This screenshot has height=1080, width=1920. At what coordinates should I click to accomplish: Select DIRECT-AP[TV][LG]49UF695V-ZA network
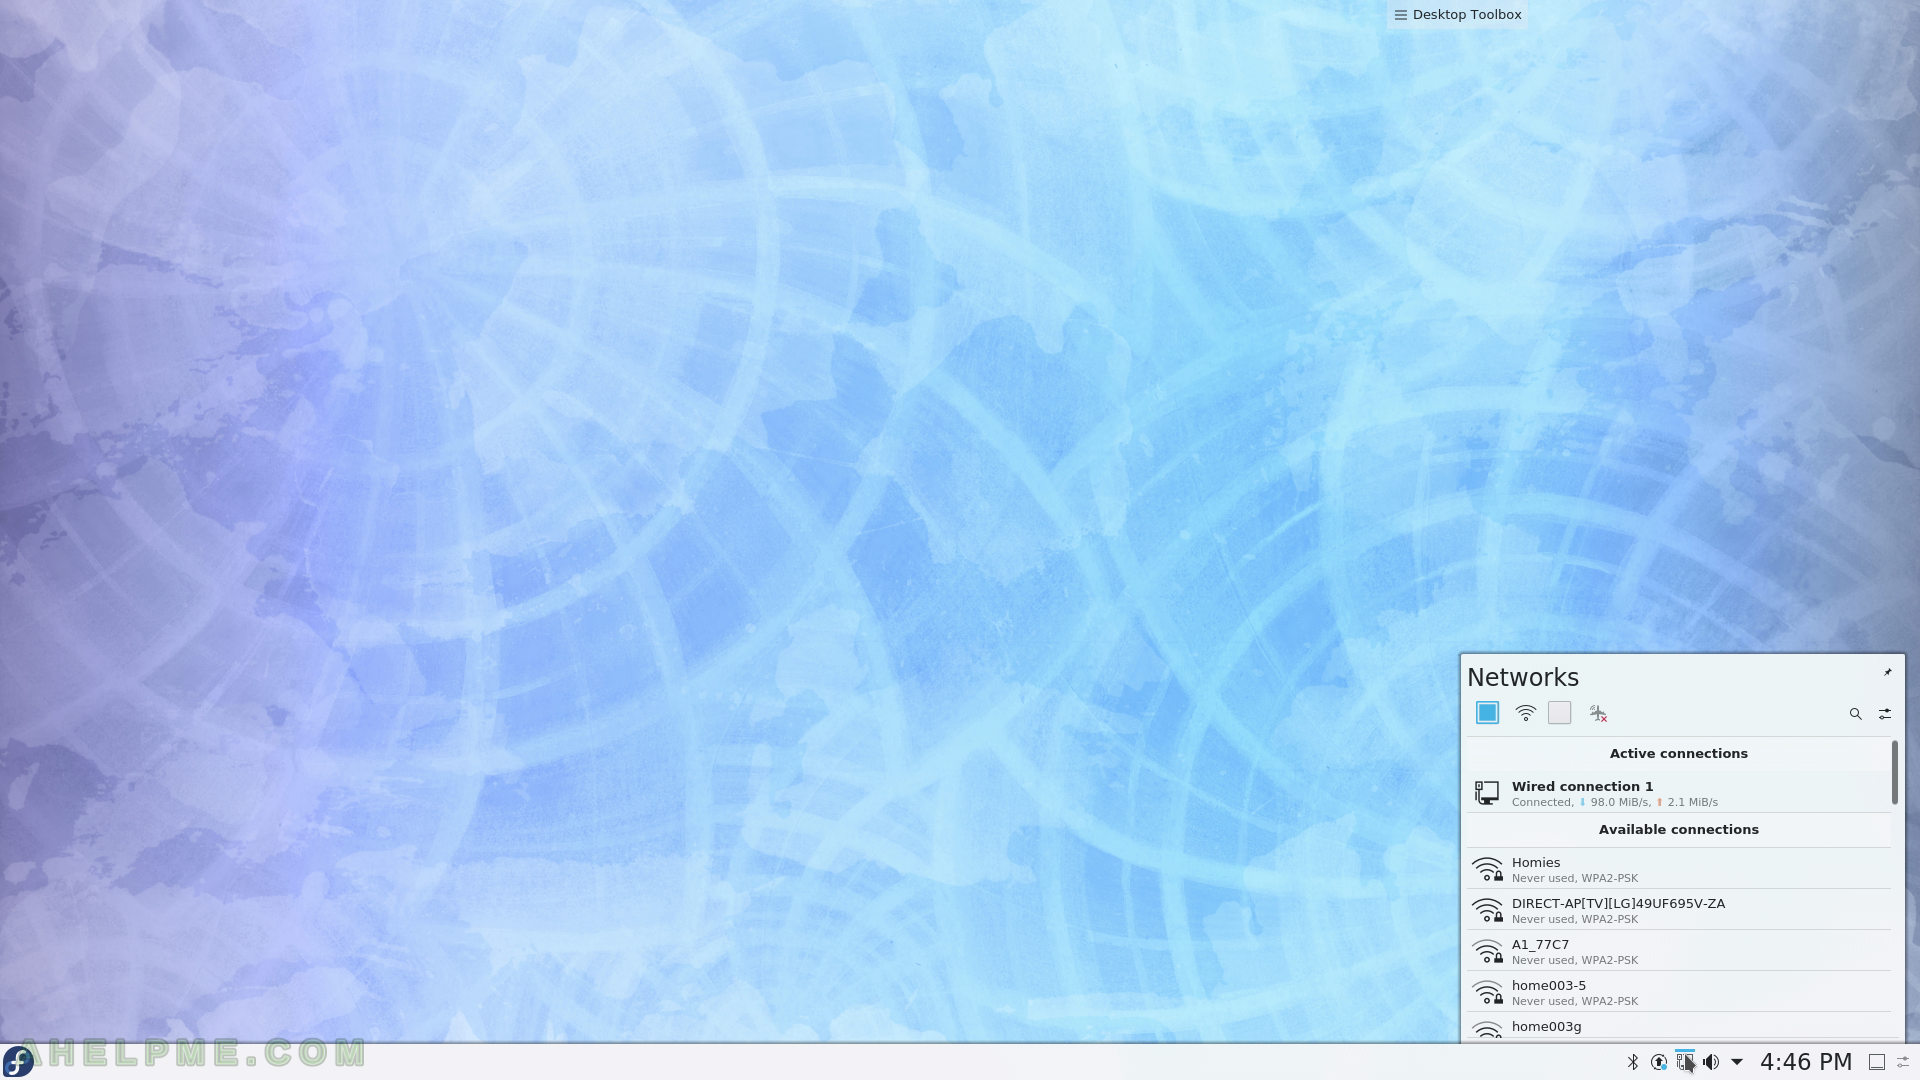pyautogui.click(x=1679, y=910)
